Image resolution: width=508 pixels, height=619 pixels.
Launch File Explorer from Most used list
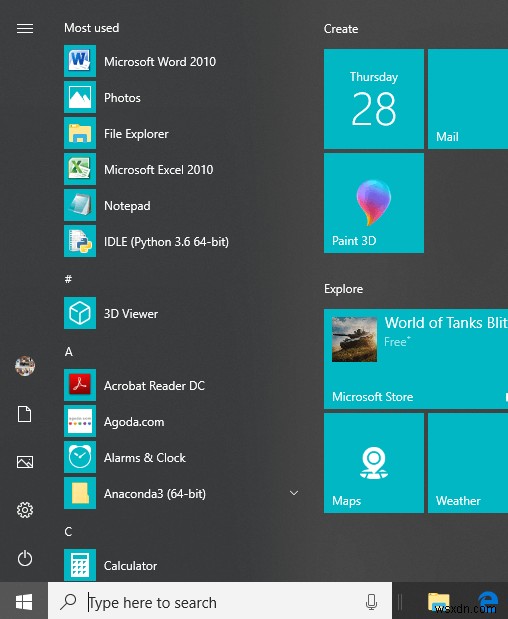pos(80,133)
